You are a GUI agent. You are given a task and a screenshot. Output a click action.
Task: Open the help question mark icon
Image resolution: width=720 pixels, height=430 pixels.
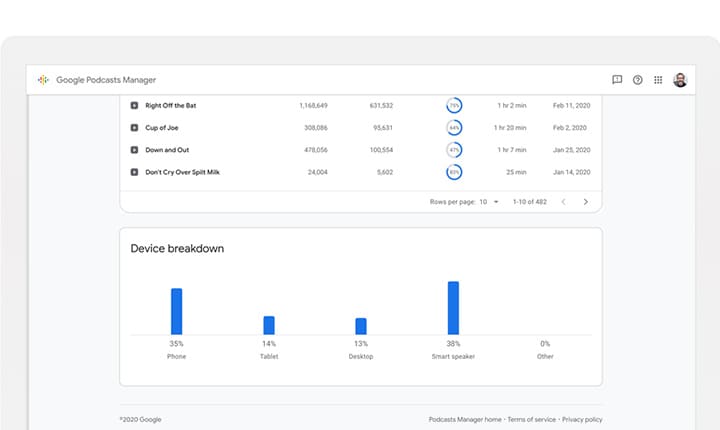[x=638, y=80]
